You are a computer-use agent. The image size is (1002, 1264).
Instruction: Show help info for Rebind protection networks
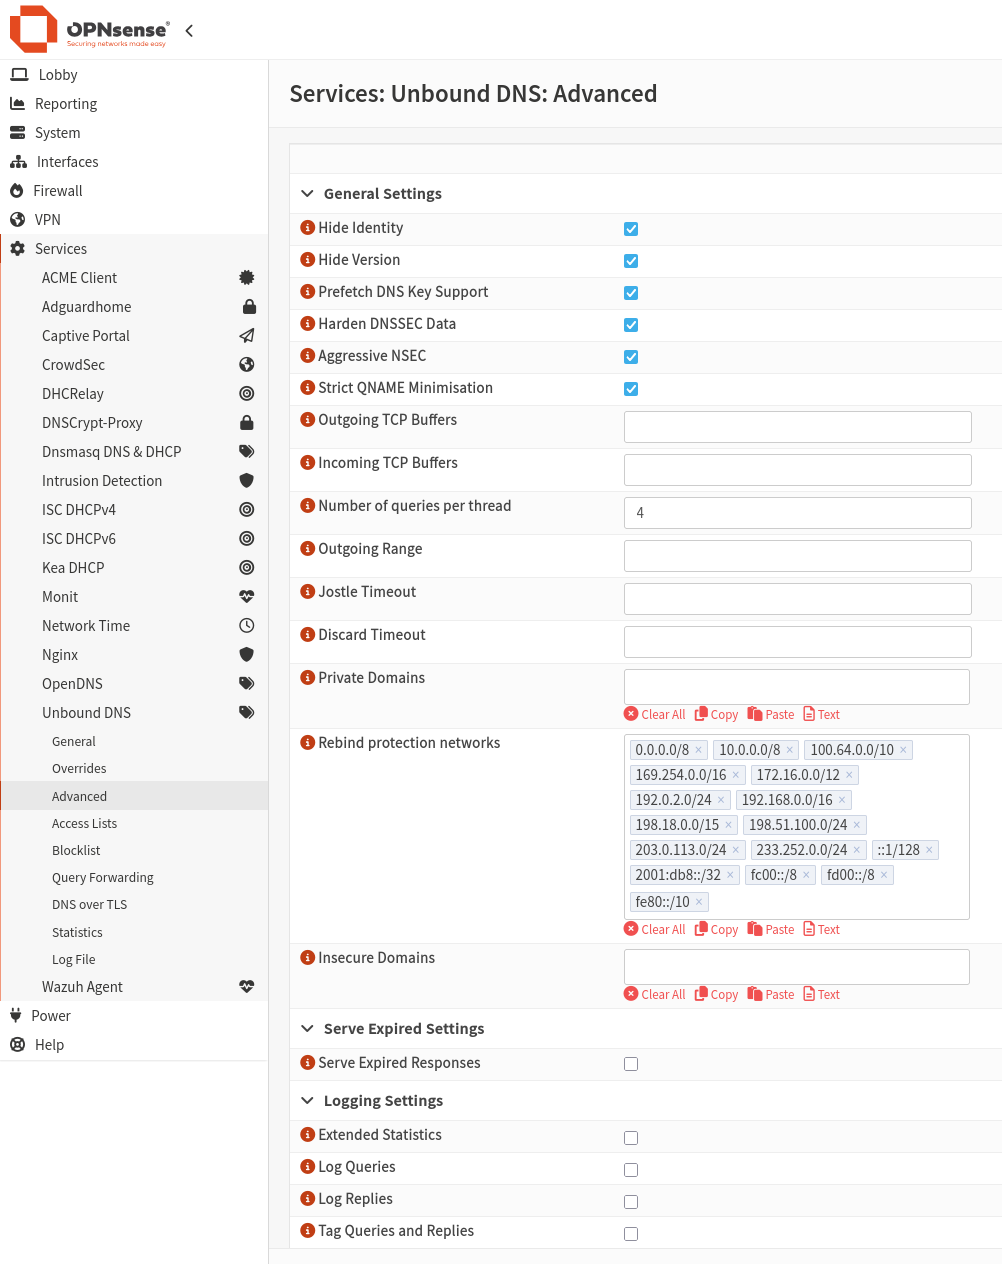click(x=308, y=743)
